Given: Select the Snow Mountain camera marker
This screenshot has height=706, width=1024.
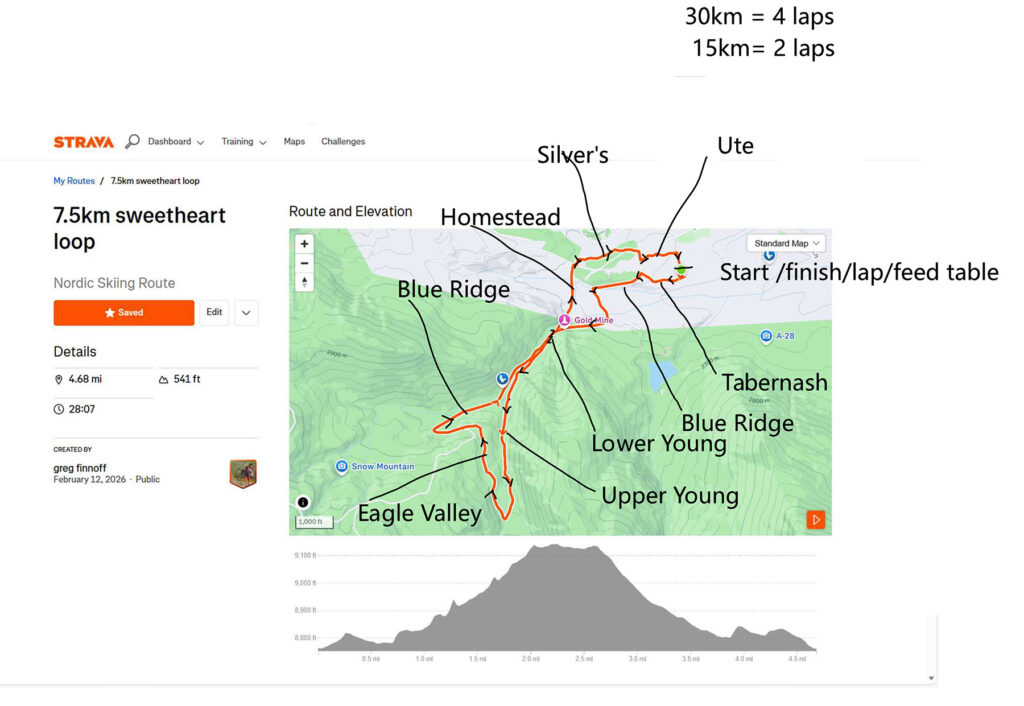Looking at the screenshot, I should click(342, 466).
